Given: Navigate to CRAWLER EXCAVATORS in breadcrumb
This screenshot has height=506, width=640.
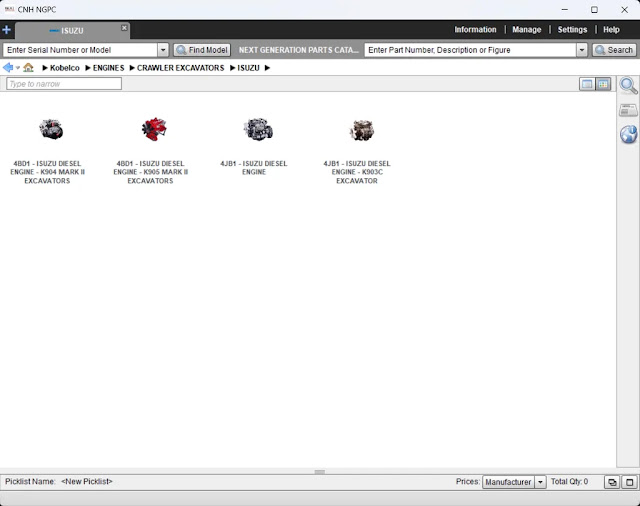Looking at the screenshot, I should 180,68.
